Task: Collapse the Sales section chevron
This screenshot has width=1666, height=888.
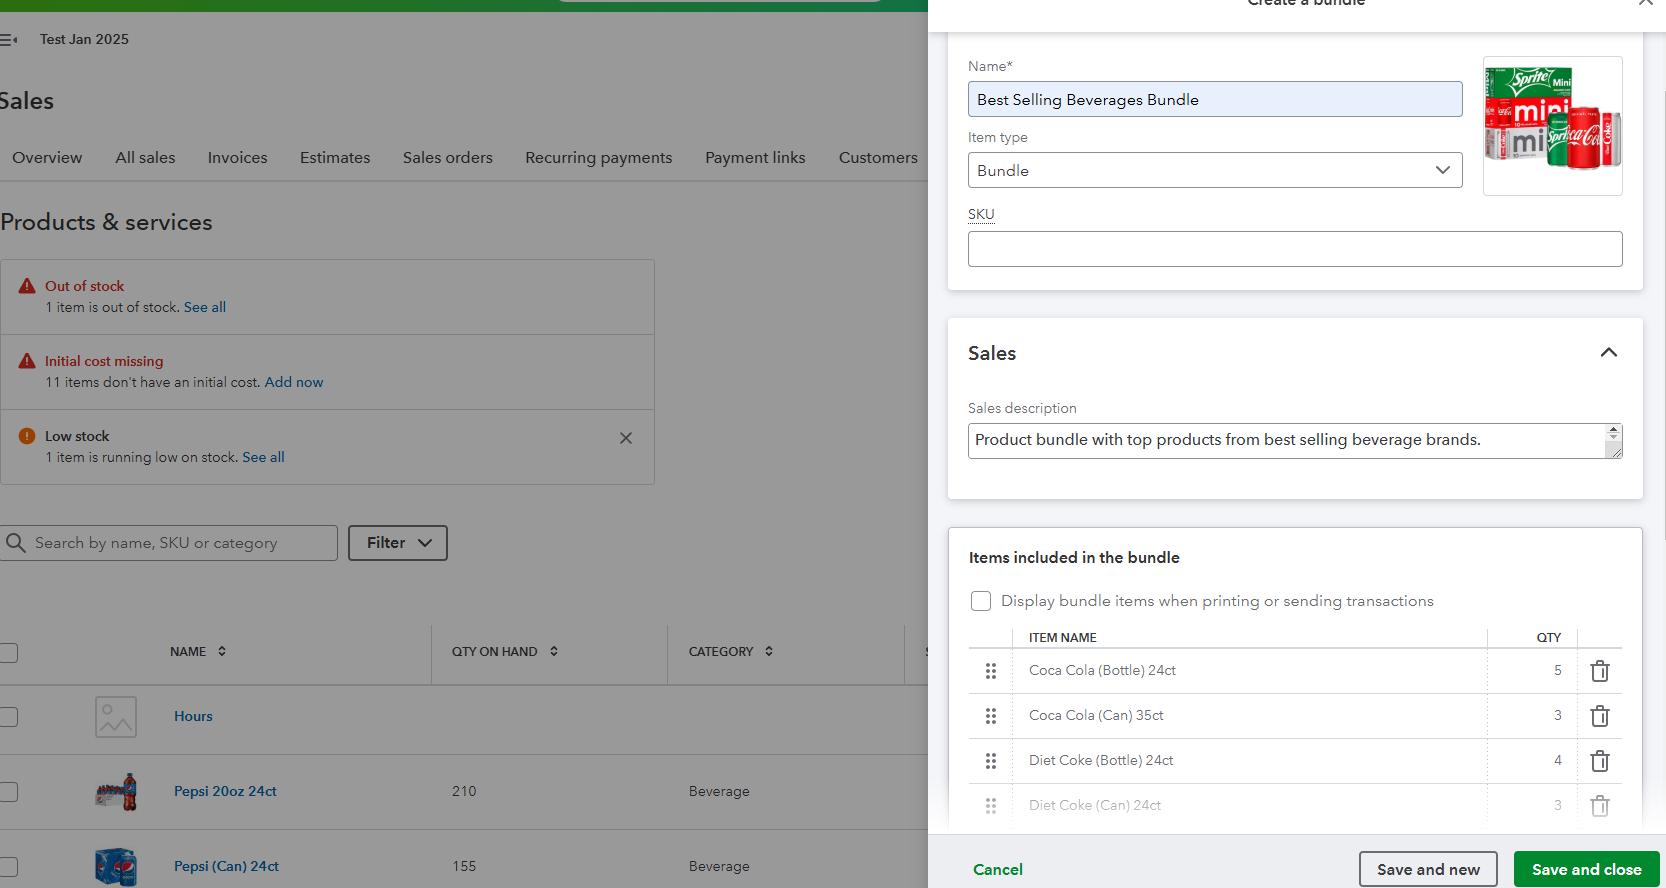Action: tap(1609, 352)
